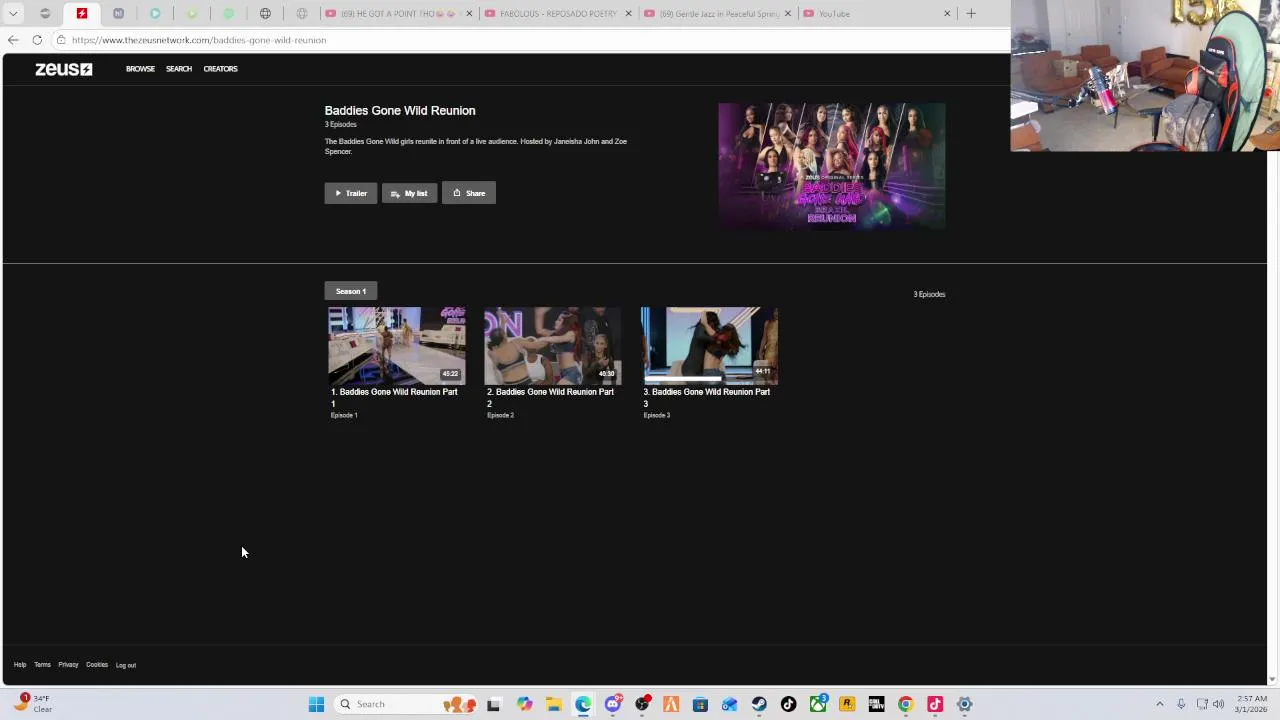Switch to the 'Gentle Jazz in Peaceful Spring' tab
The width and height of the screenshot is (1280, 720).
pyautogui.click(x=718, y=14)
